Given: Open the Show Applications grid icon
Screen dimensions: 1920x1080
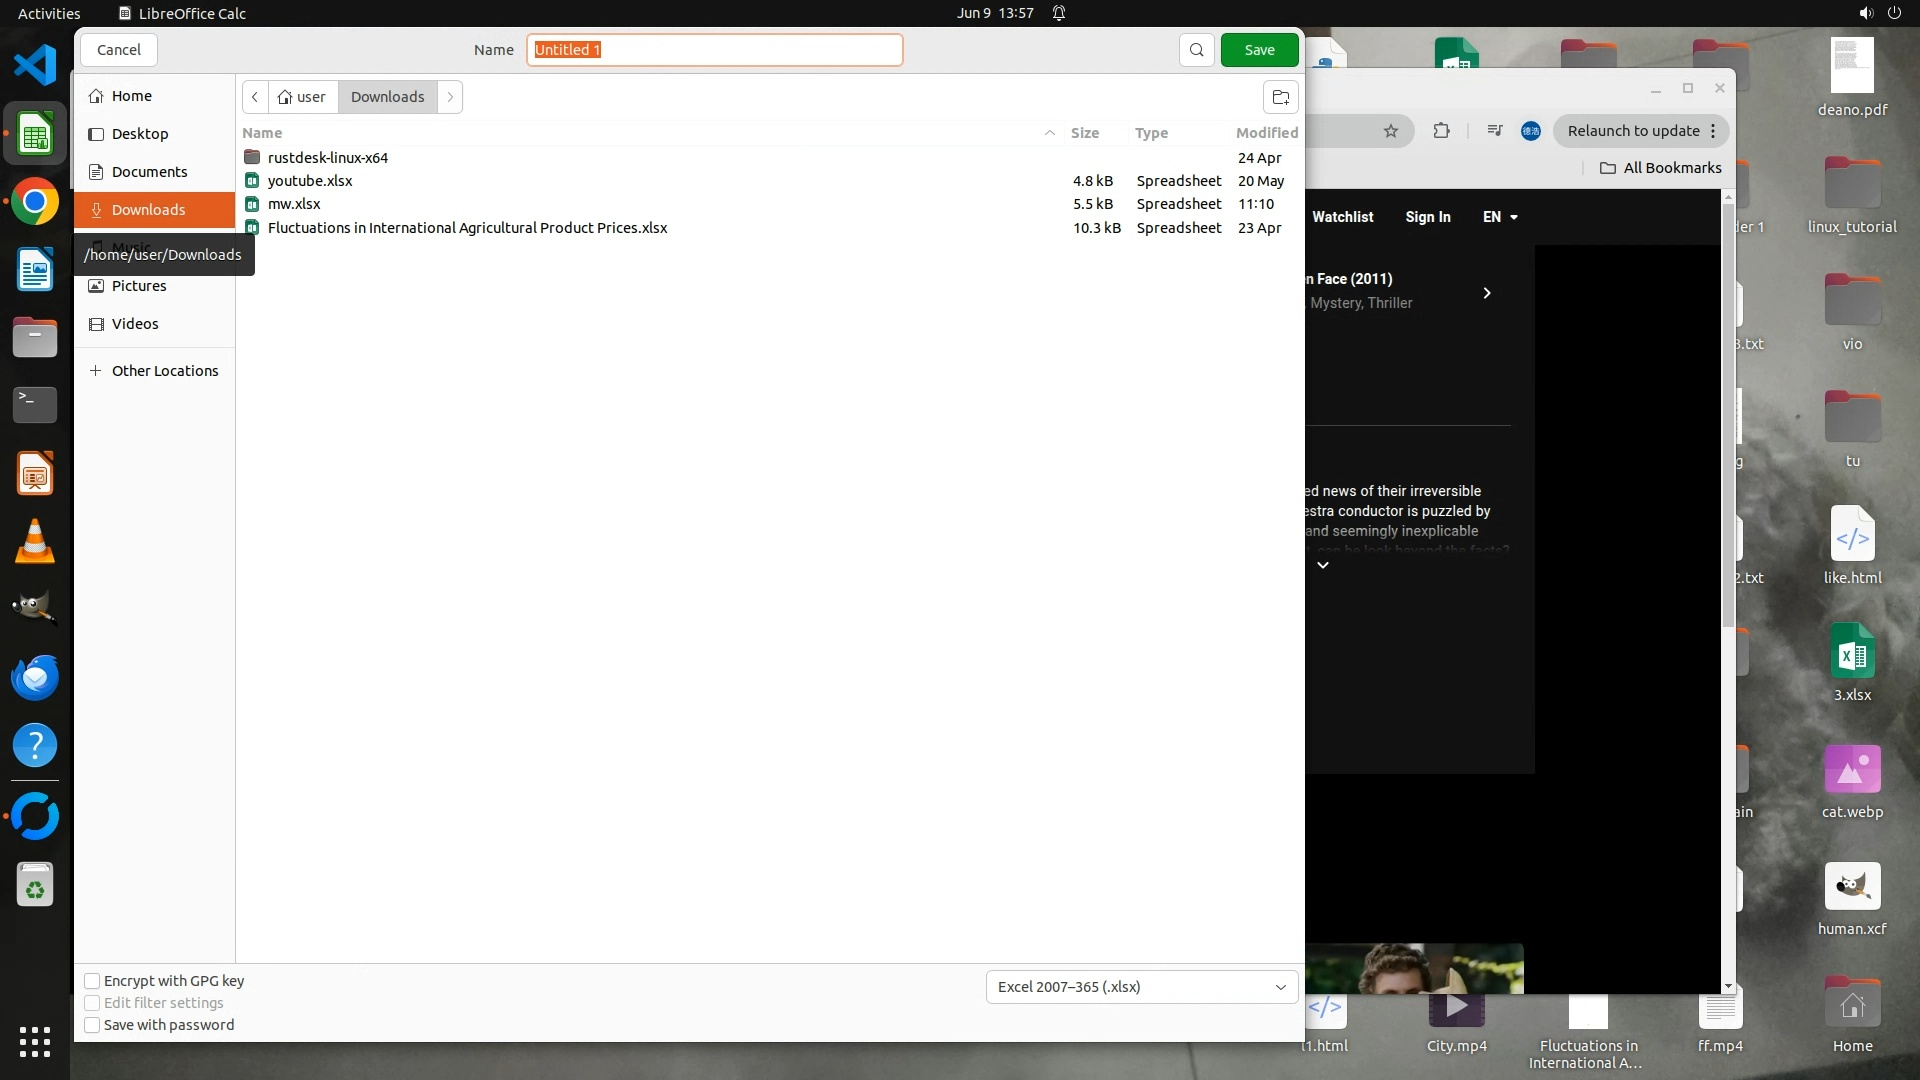Looking at the screenshot, I should click(x=35, y=1042).
